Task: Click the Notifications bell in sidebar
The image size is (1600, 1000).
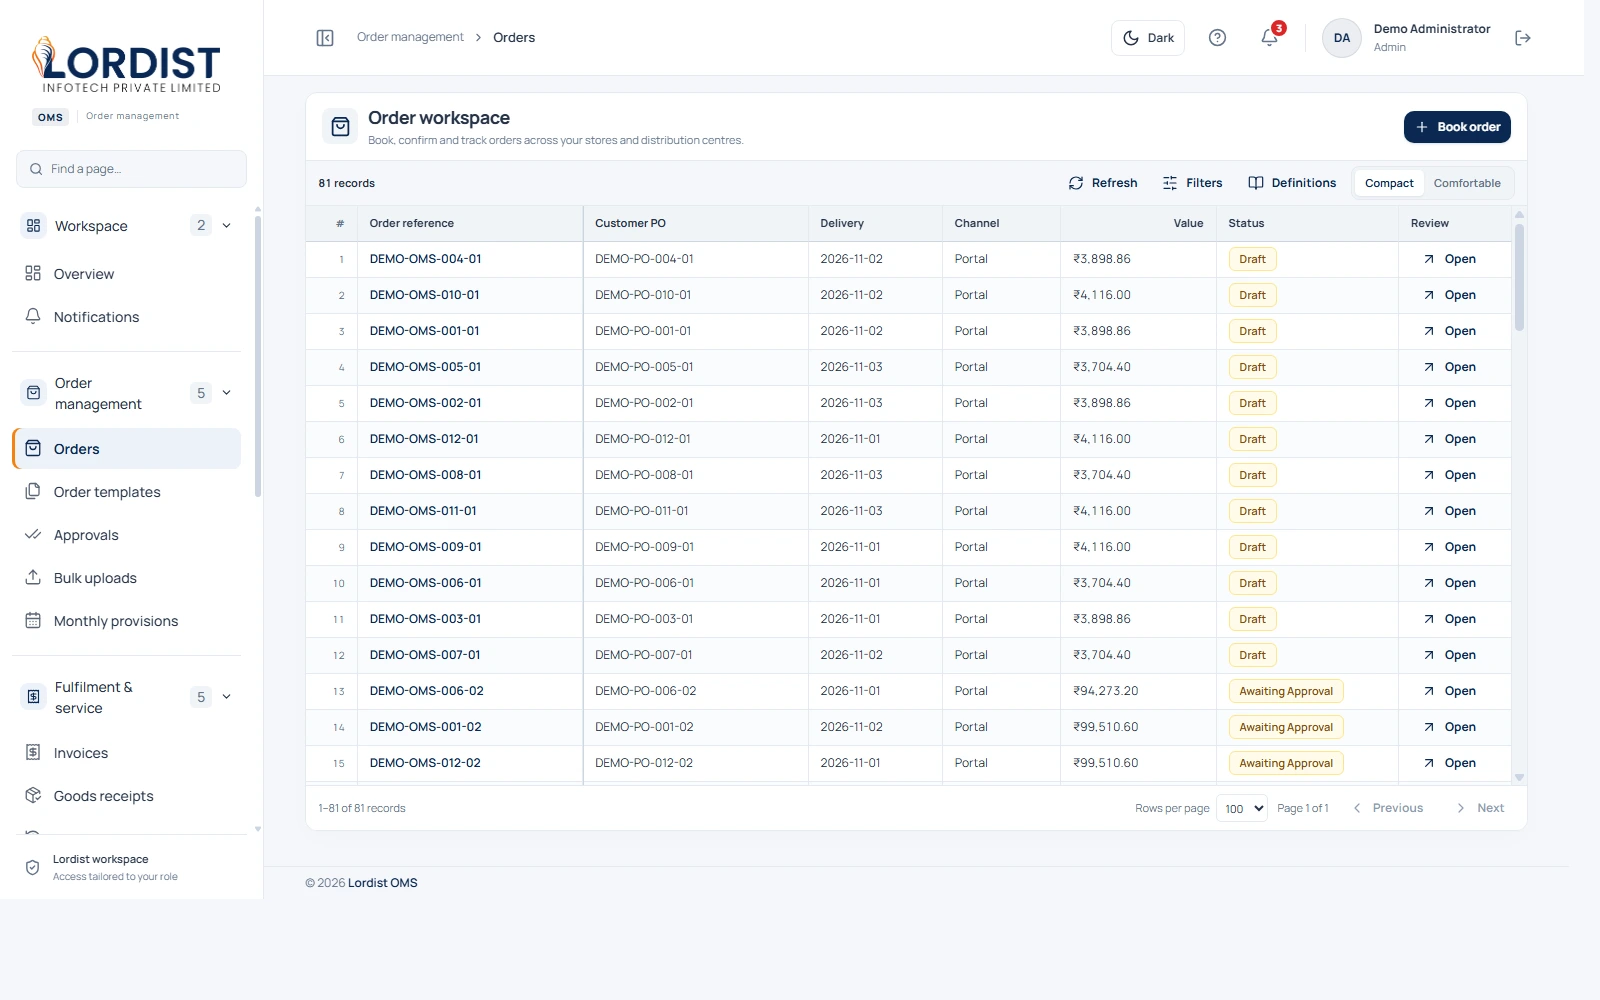Action: point(33,316)
